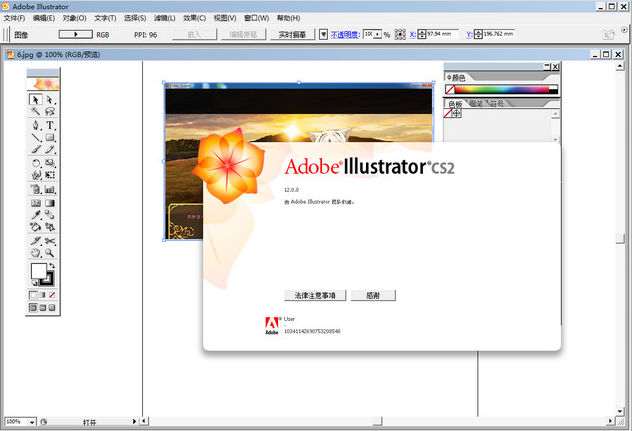Select the Type tool

coord(50,125)
